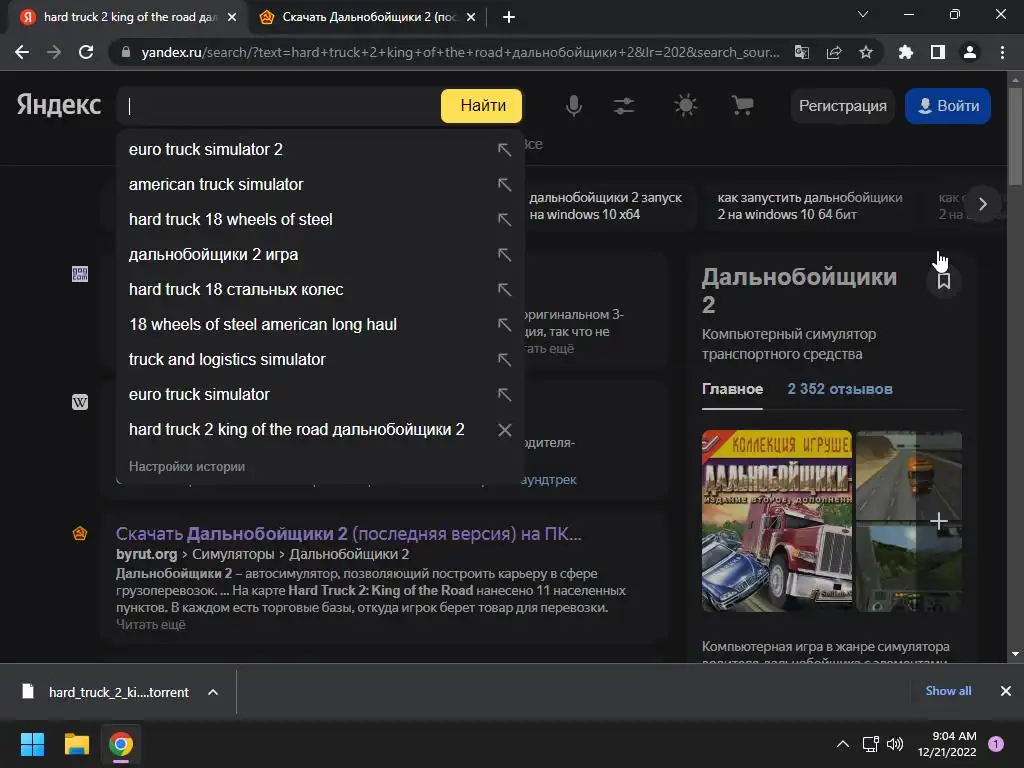Fill suggestion arrow for дальнобойщики 2 игра

coord(504,255)
